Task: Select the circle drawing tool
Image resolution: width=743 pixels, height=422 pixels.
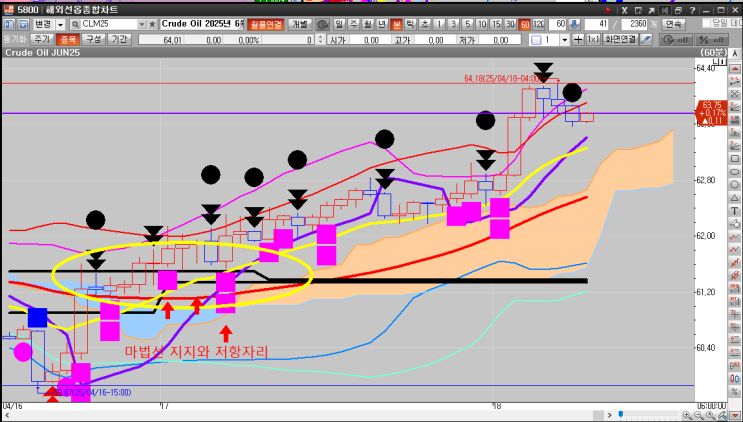Action: pyautogui.click(x=734, y=185)
